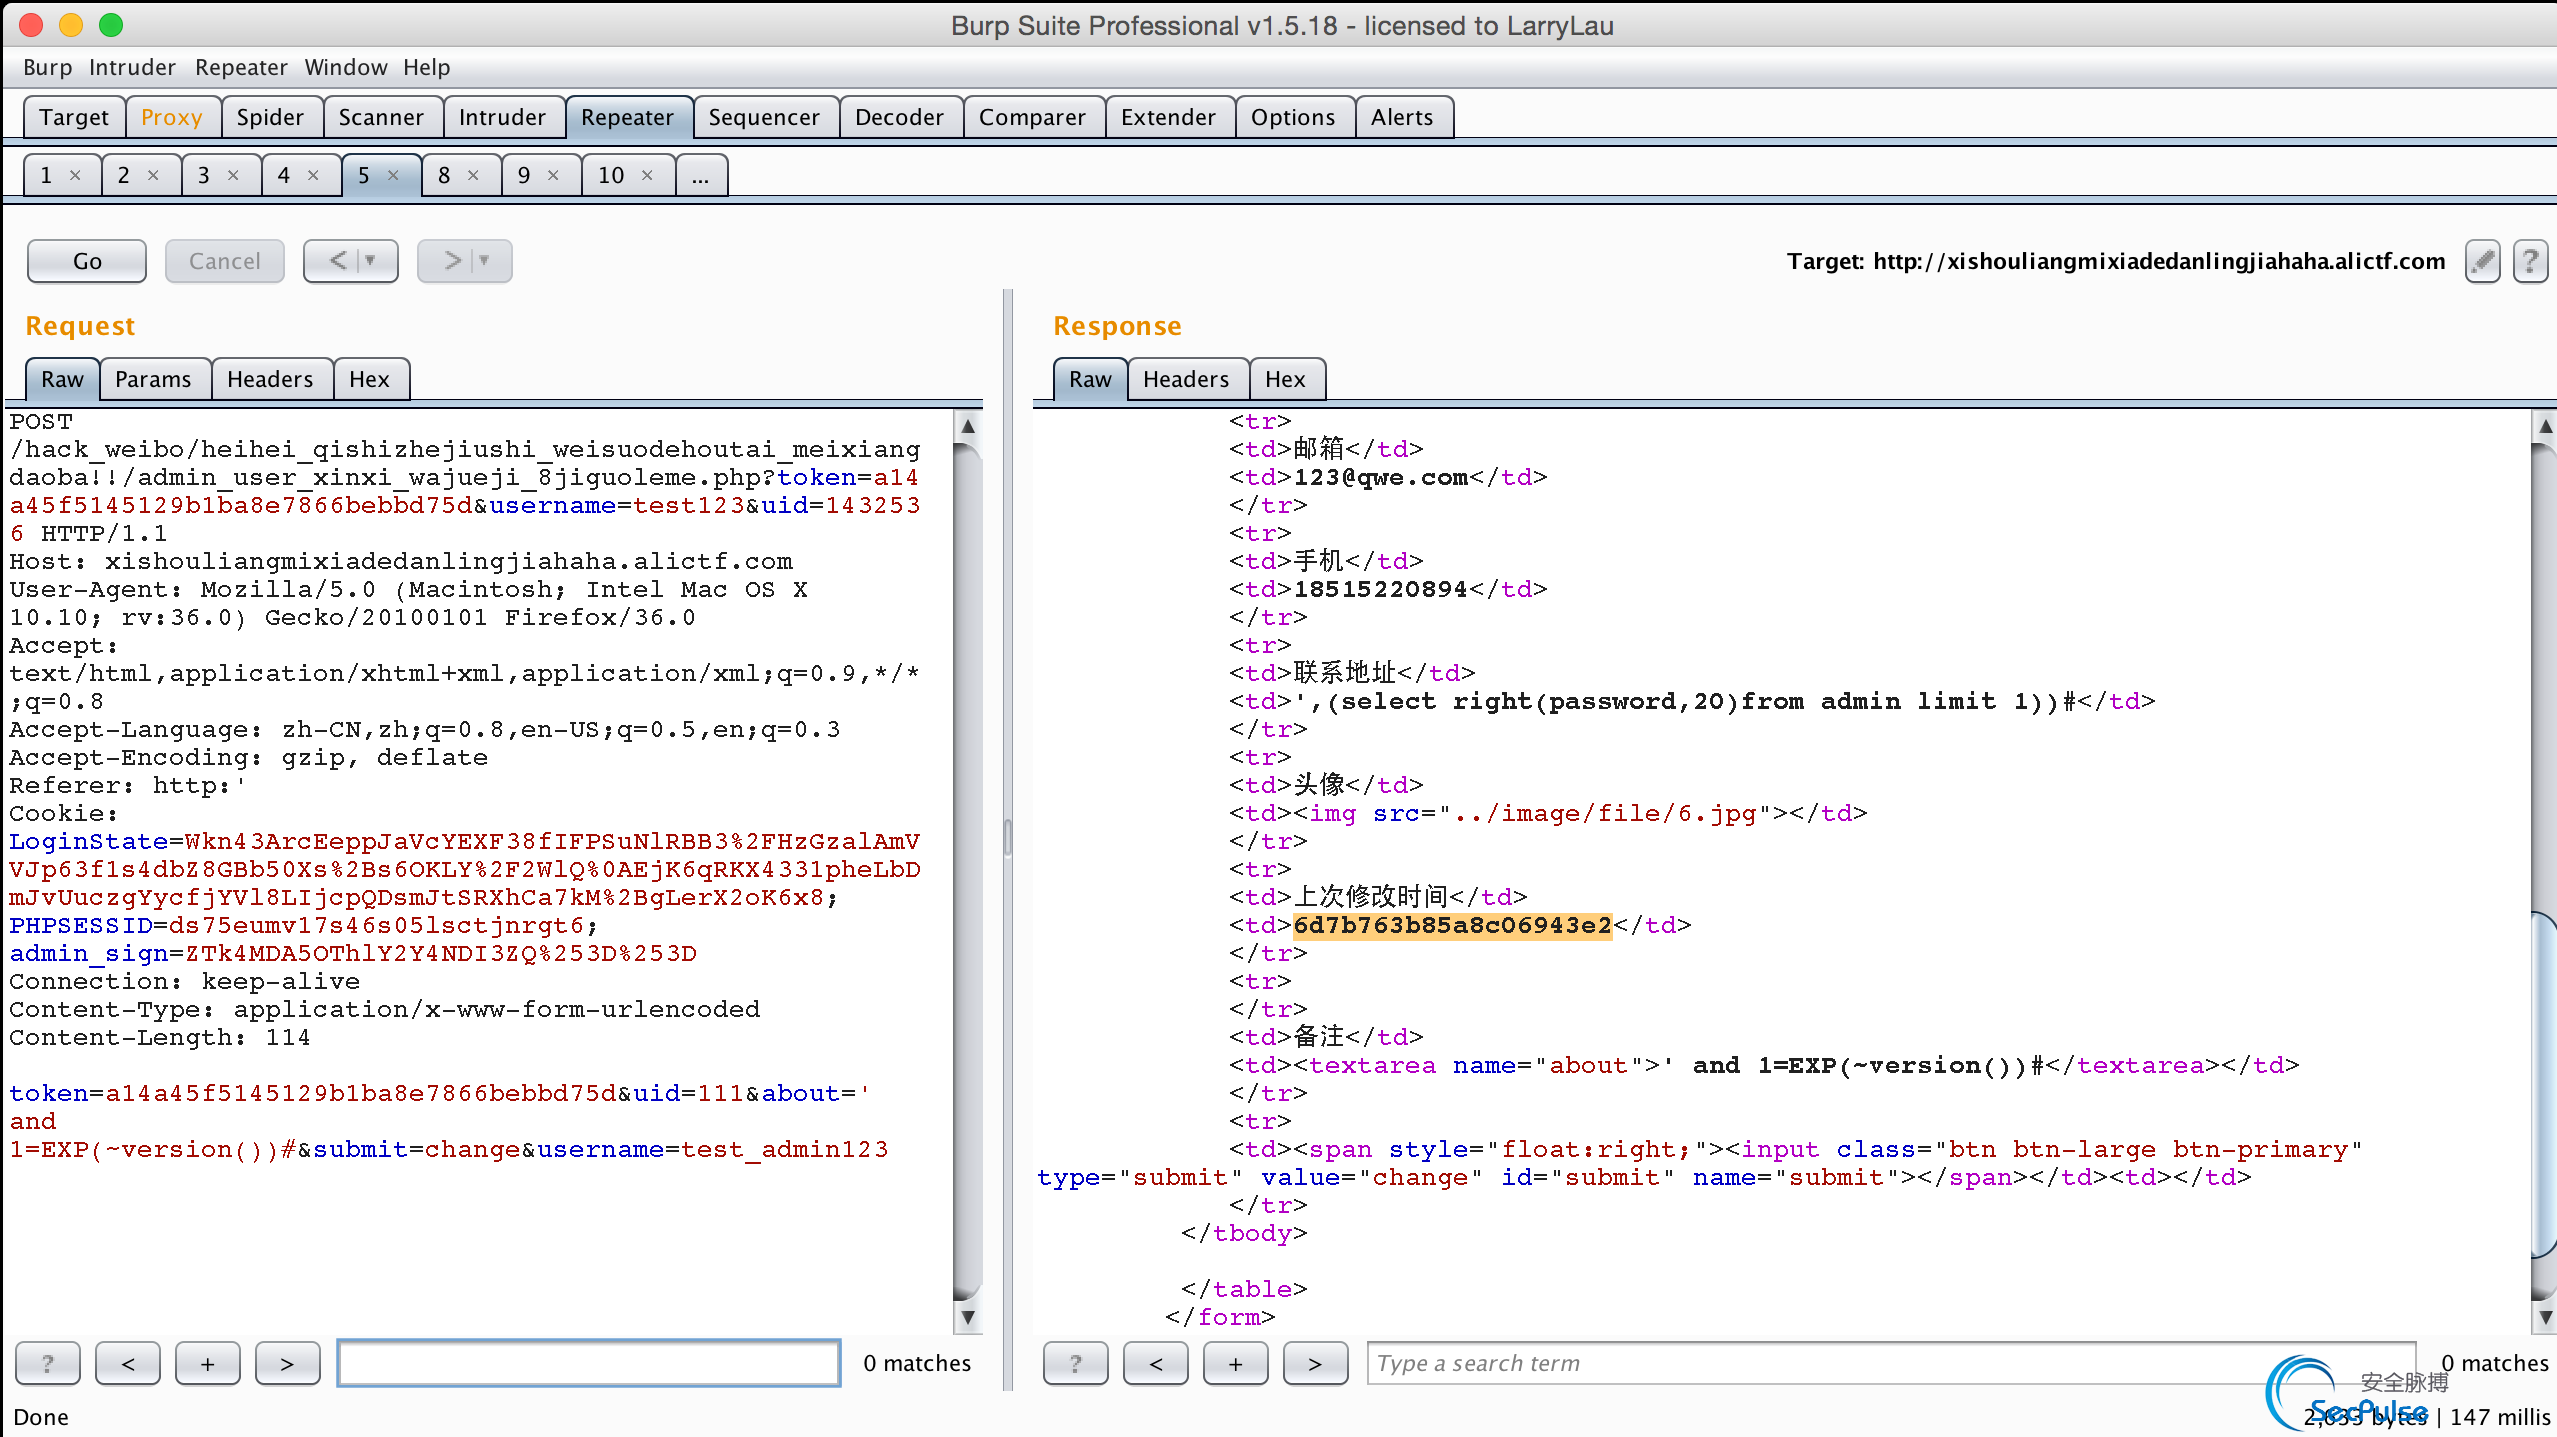Viewport: 2557px width, 1437px height.
Task: Switch to the Sequencer tab
Action: [764, 117]
